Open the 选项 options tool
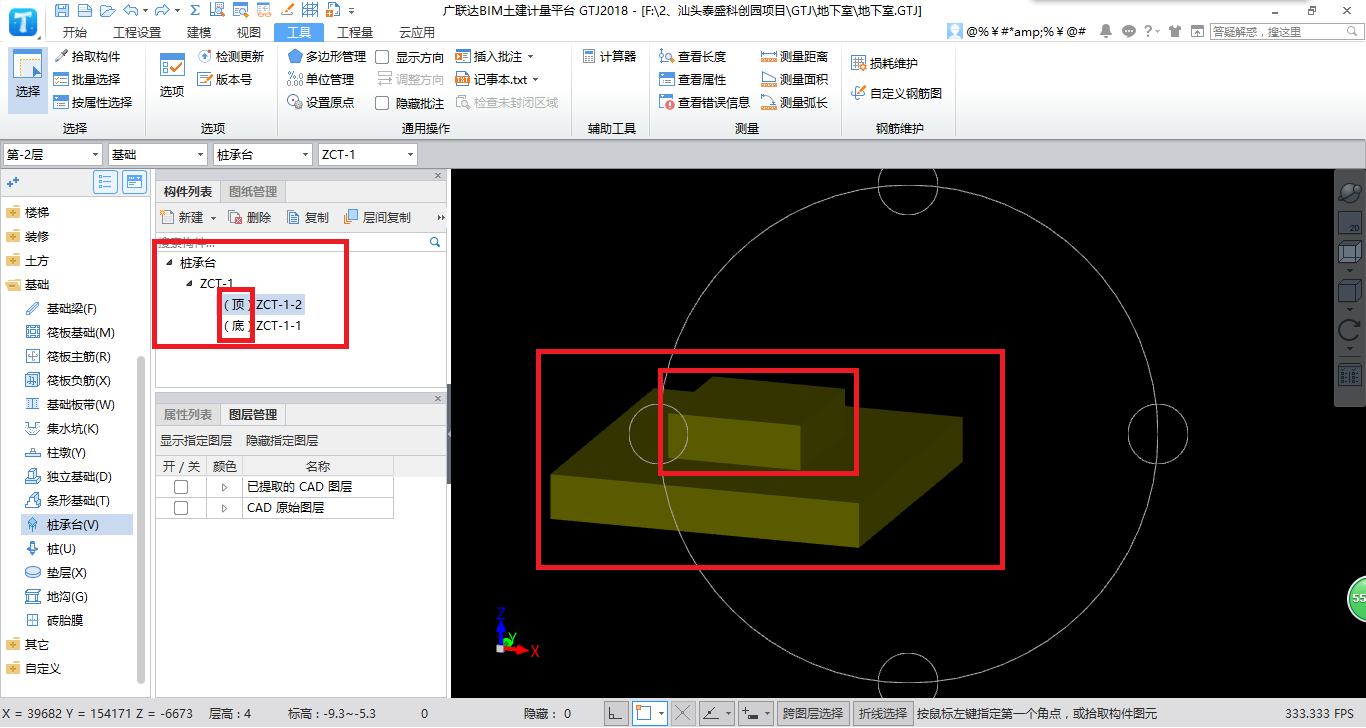1366x728 pixels. coord(172,74)
